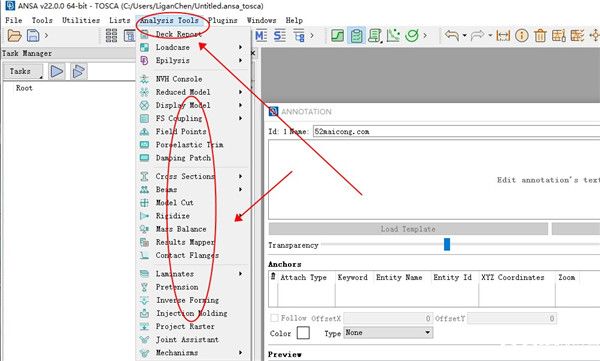Open the Lists menu
Viewport: 600px width, 361px height.
[x=119, y=20]
